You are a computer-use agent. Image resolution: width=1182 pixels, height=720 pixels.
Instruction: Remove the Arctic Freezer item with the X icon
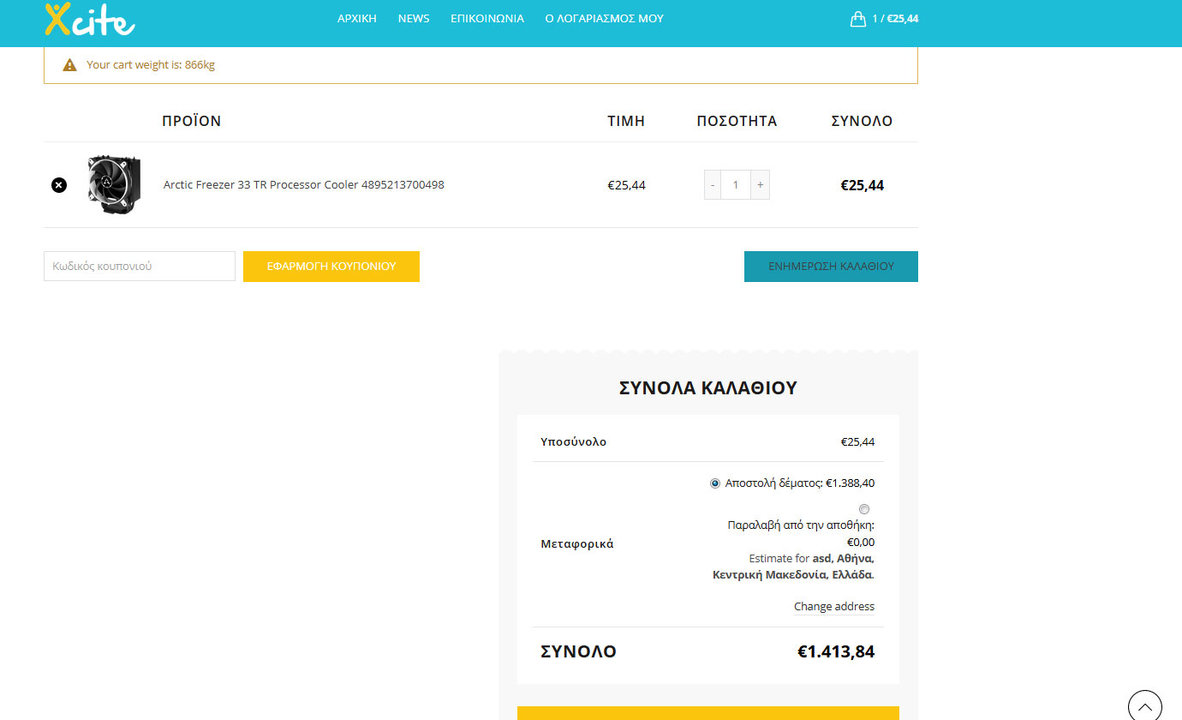click(x=59, y=185)
